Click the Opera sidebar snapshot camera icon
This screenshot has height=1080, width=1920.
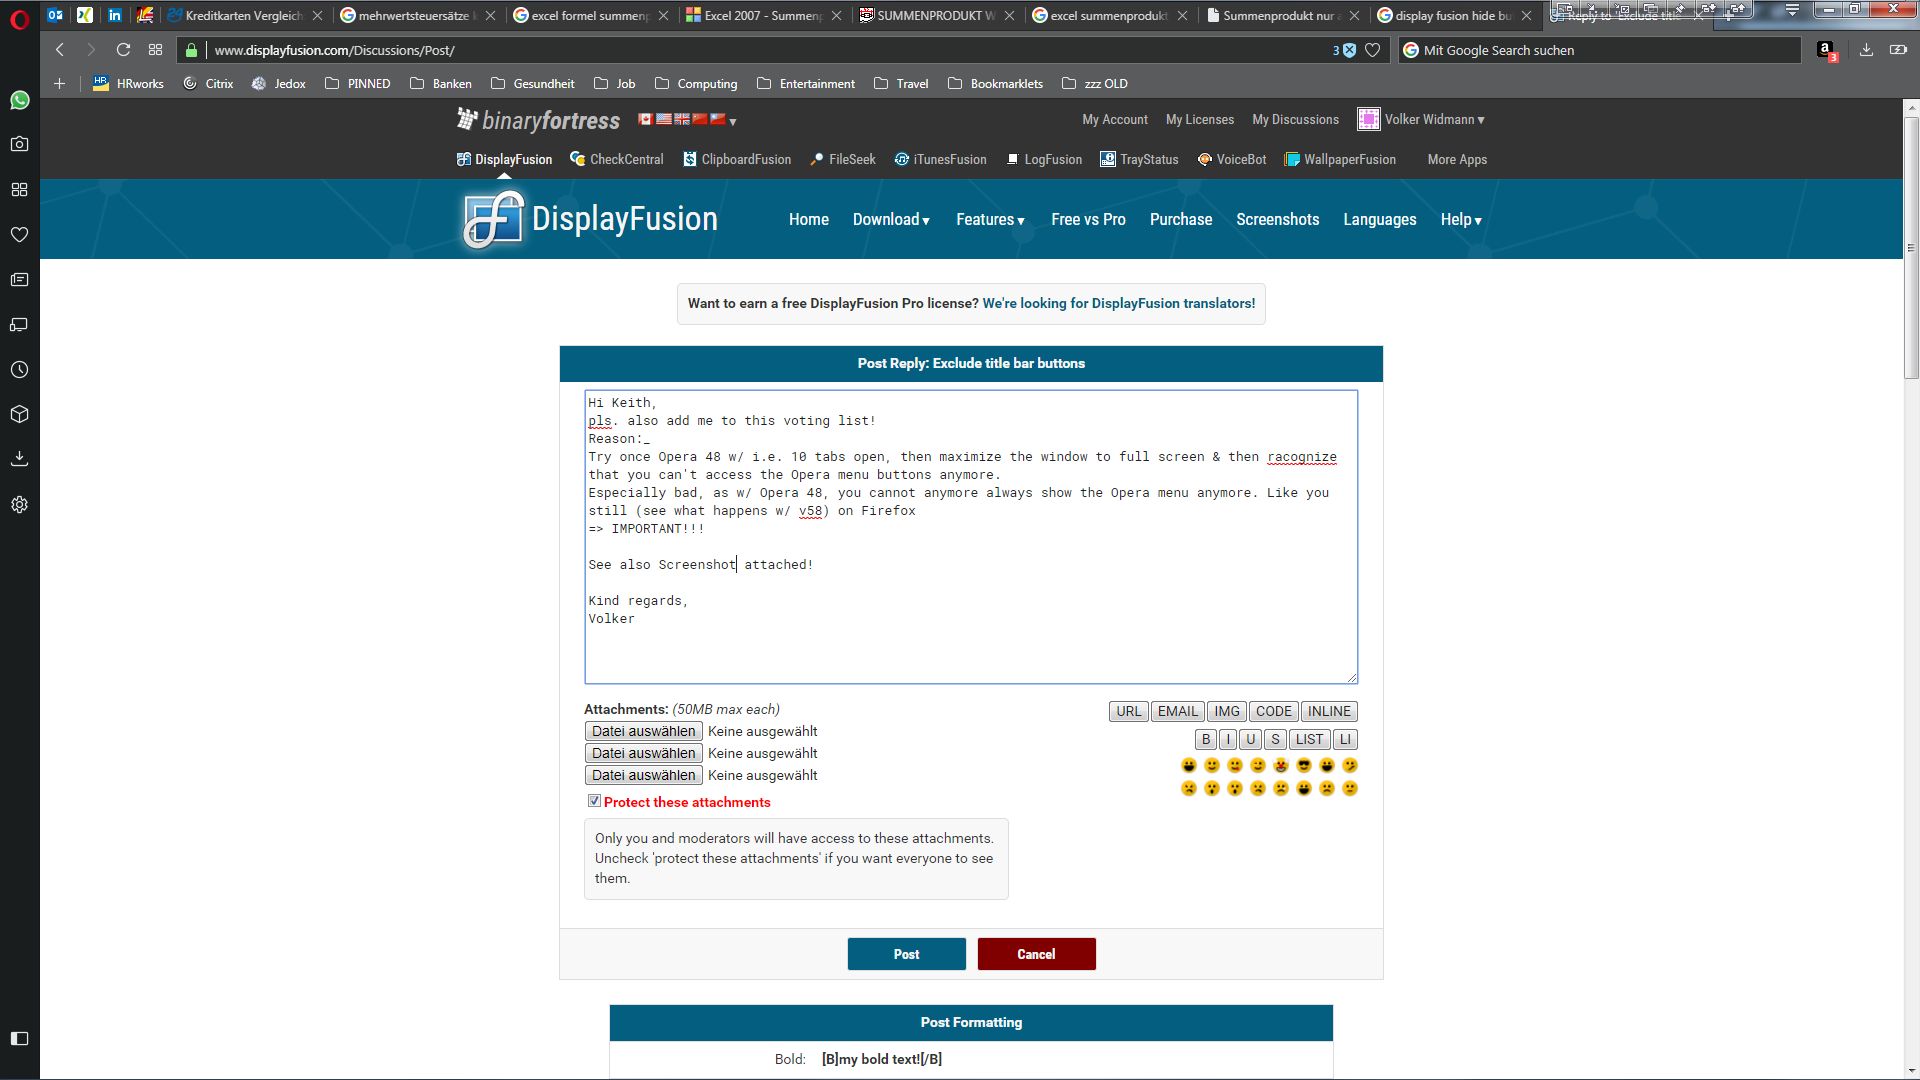pyautogui.click(x=19, y=144)
